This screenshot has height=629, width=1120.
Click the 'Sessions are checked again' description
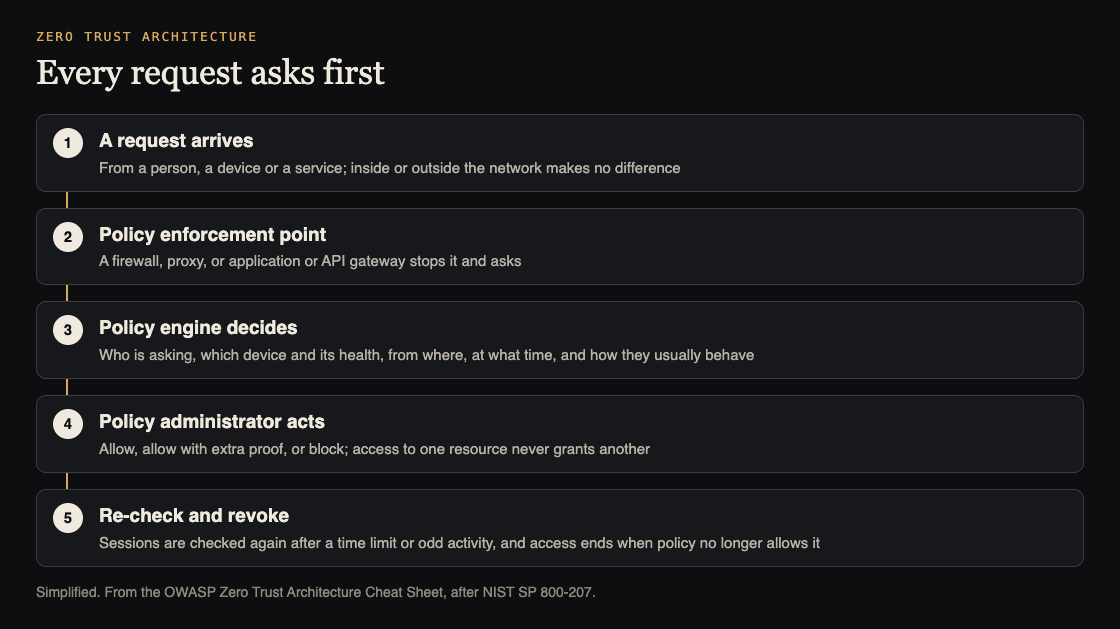click(x=459, y=543)
